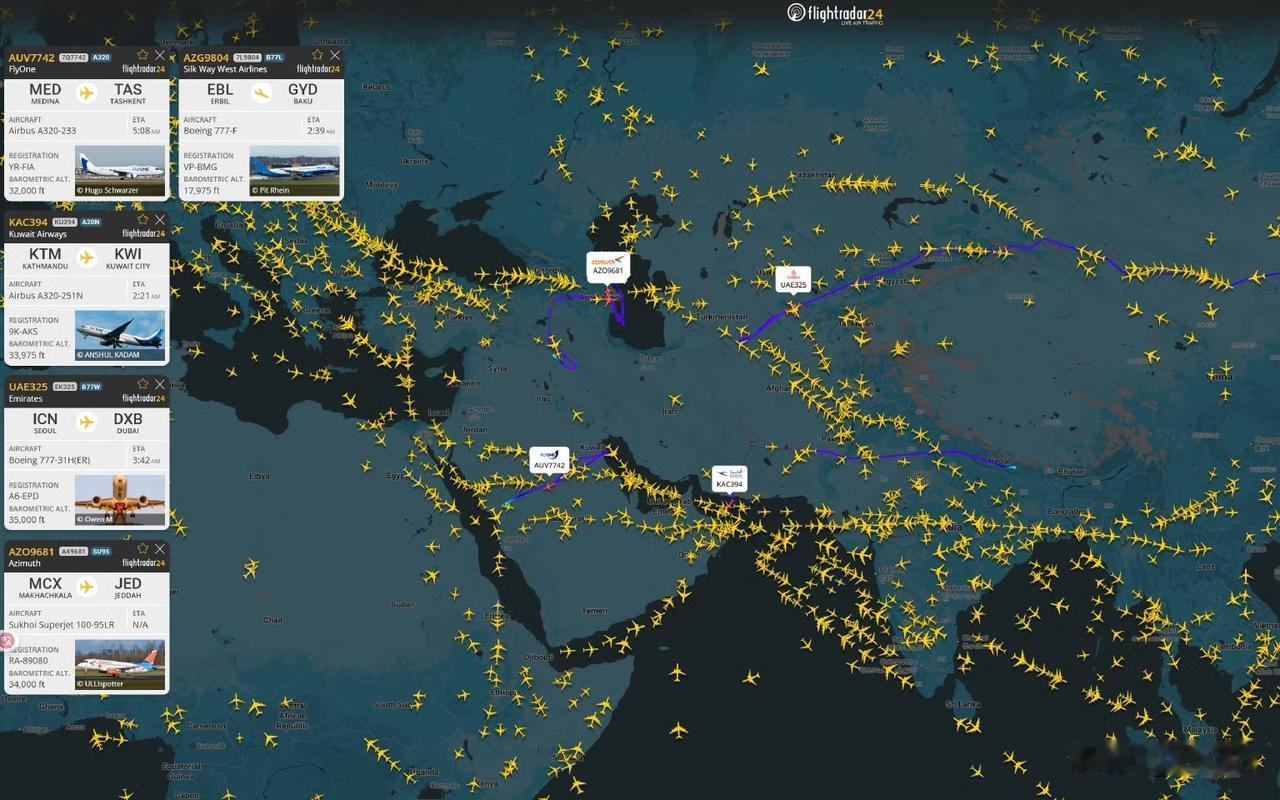Select the KWI Kuwait City destination airport
Screen dimensions: 1280x800
[128, 257]
